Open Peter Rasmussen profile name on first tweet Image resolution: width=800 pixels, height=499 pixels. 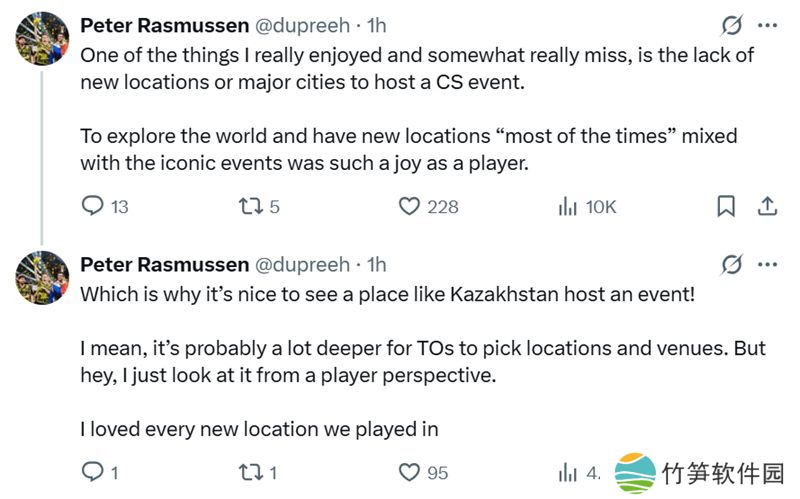164,25
